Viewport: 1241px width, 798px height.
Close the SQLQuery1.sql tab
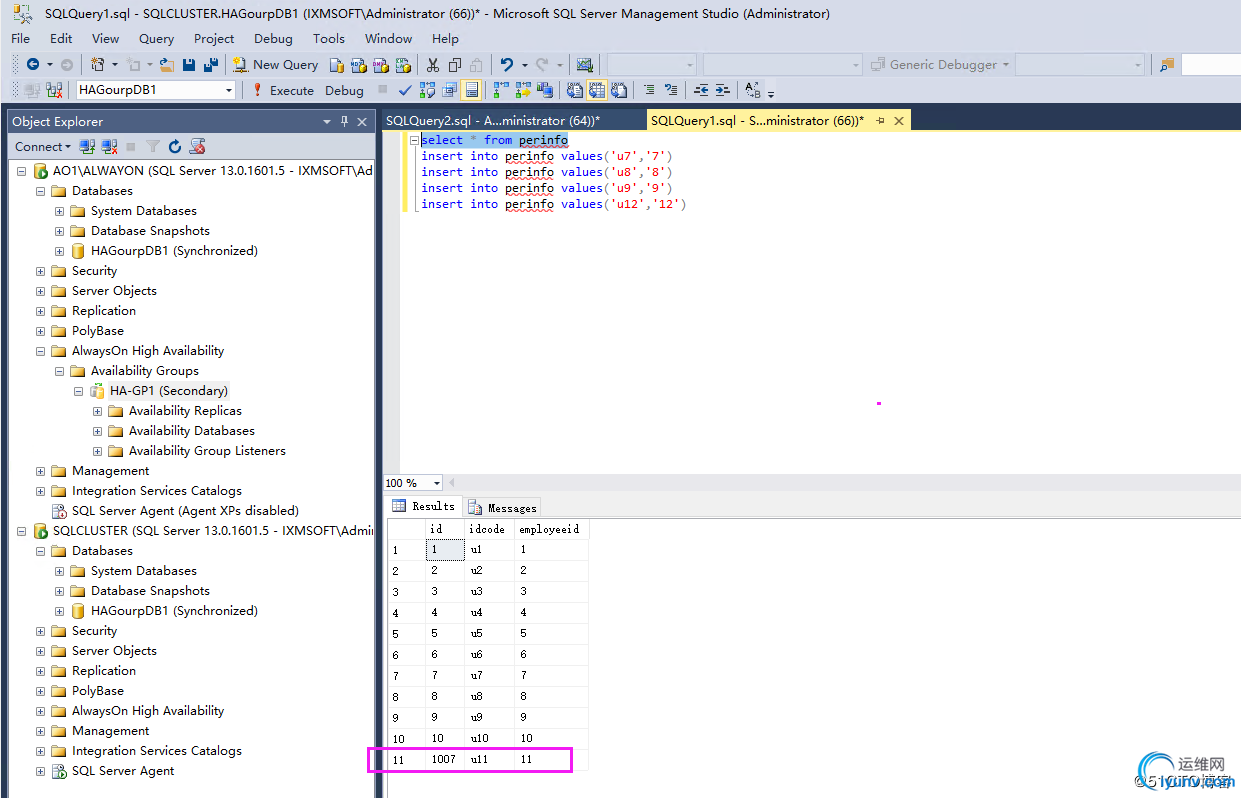(x=899, y=121)
